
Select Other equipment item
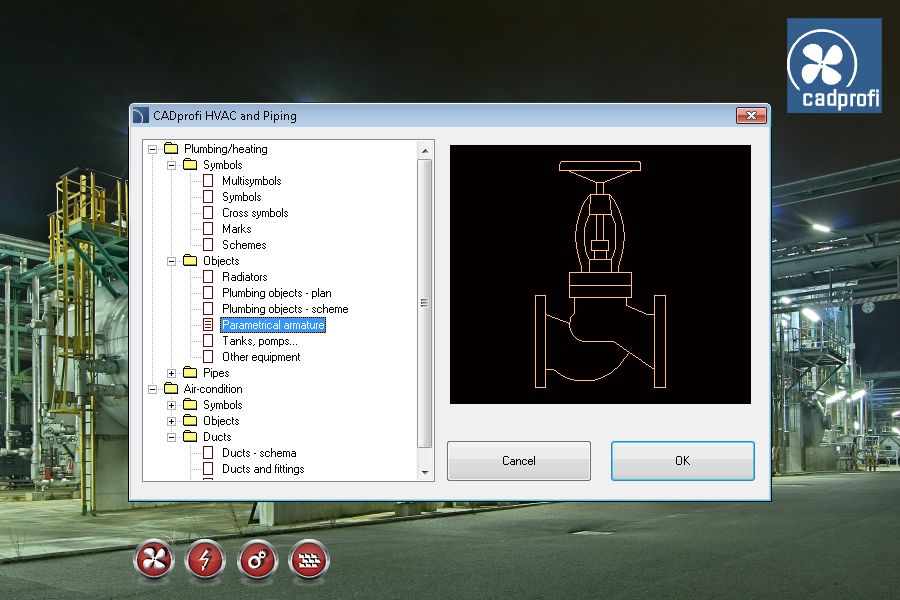(x=261, y=357)
